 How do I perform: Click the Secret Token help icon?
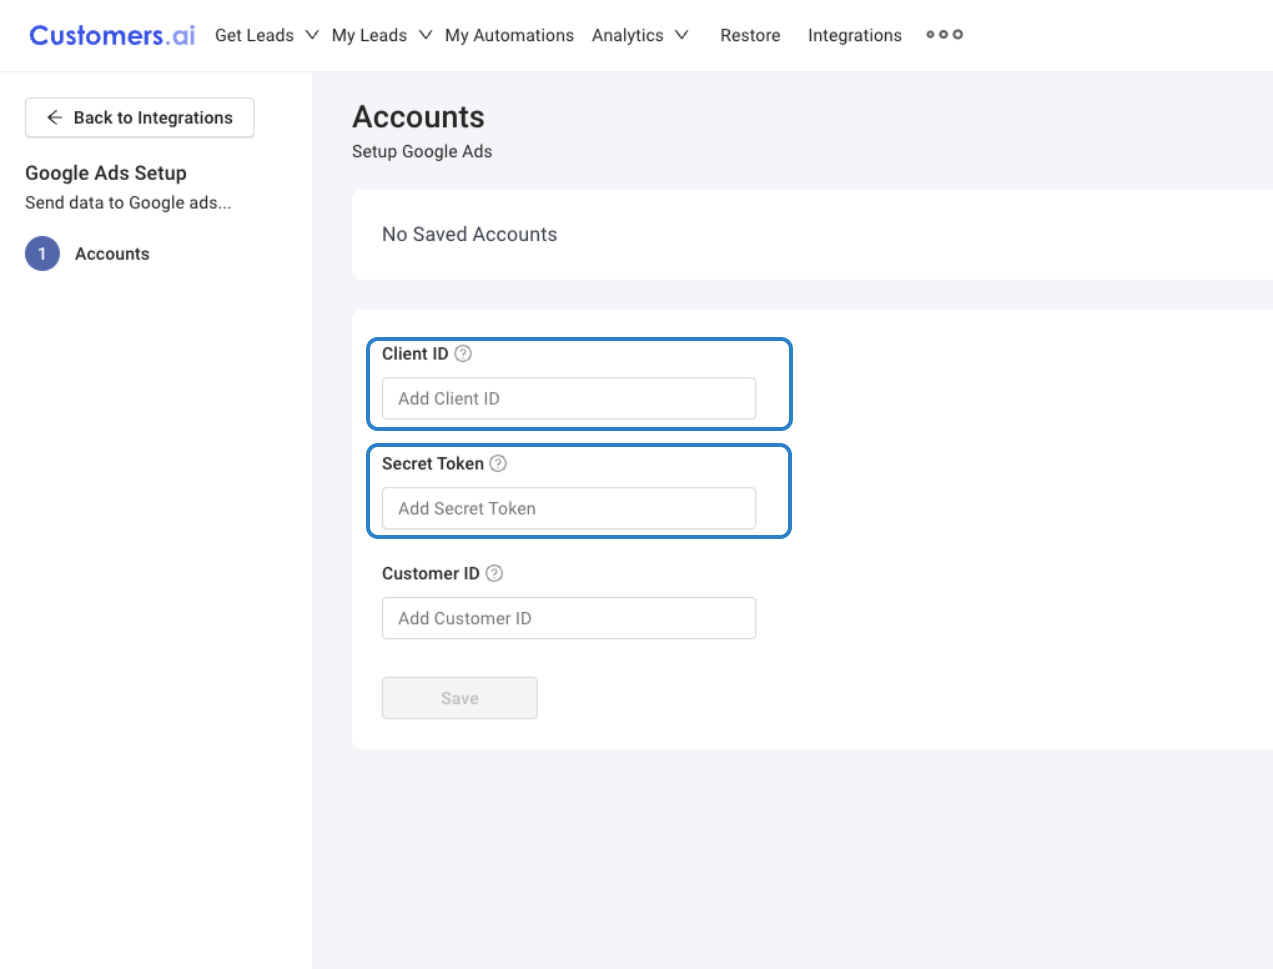click(x=498, y=463)
